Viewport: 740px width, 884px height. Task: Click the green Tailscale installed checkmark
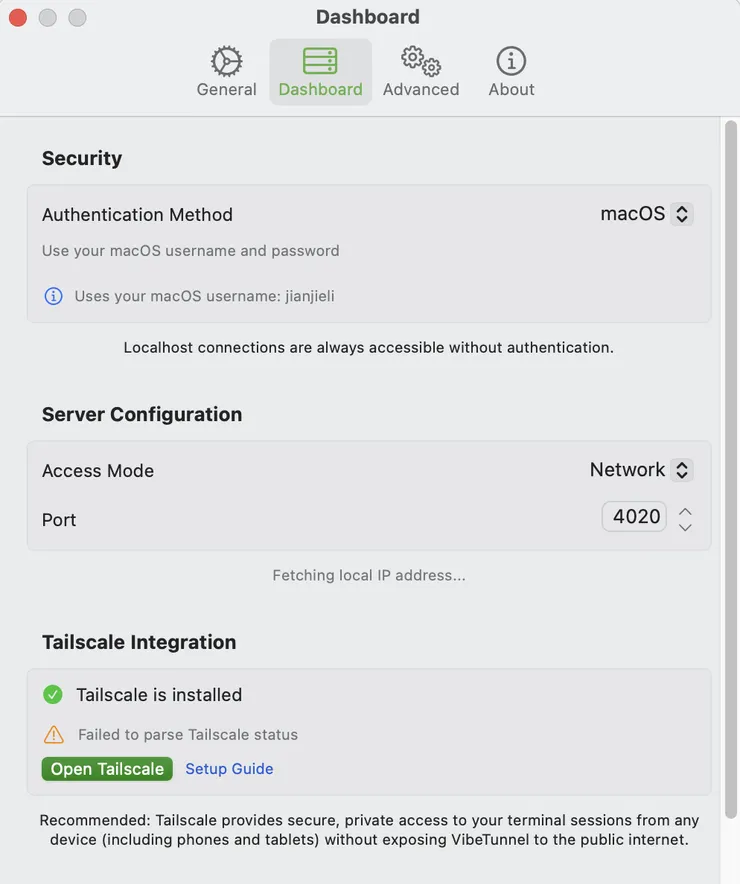53,694
